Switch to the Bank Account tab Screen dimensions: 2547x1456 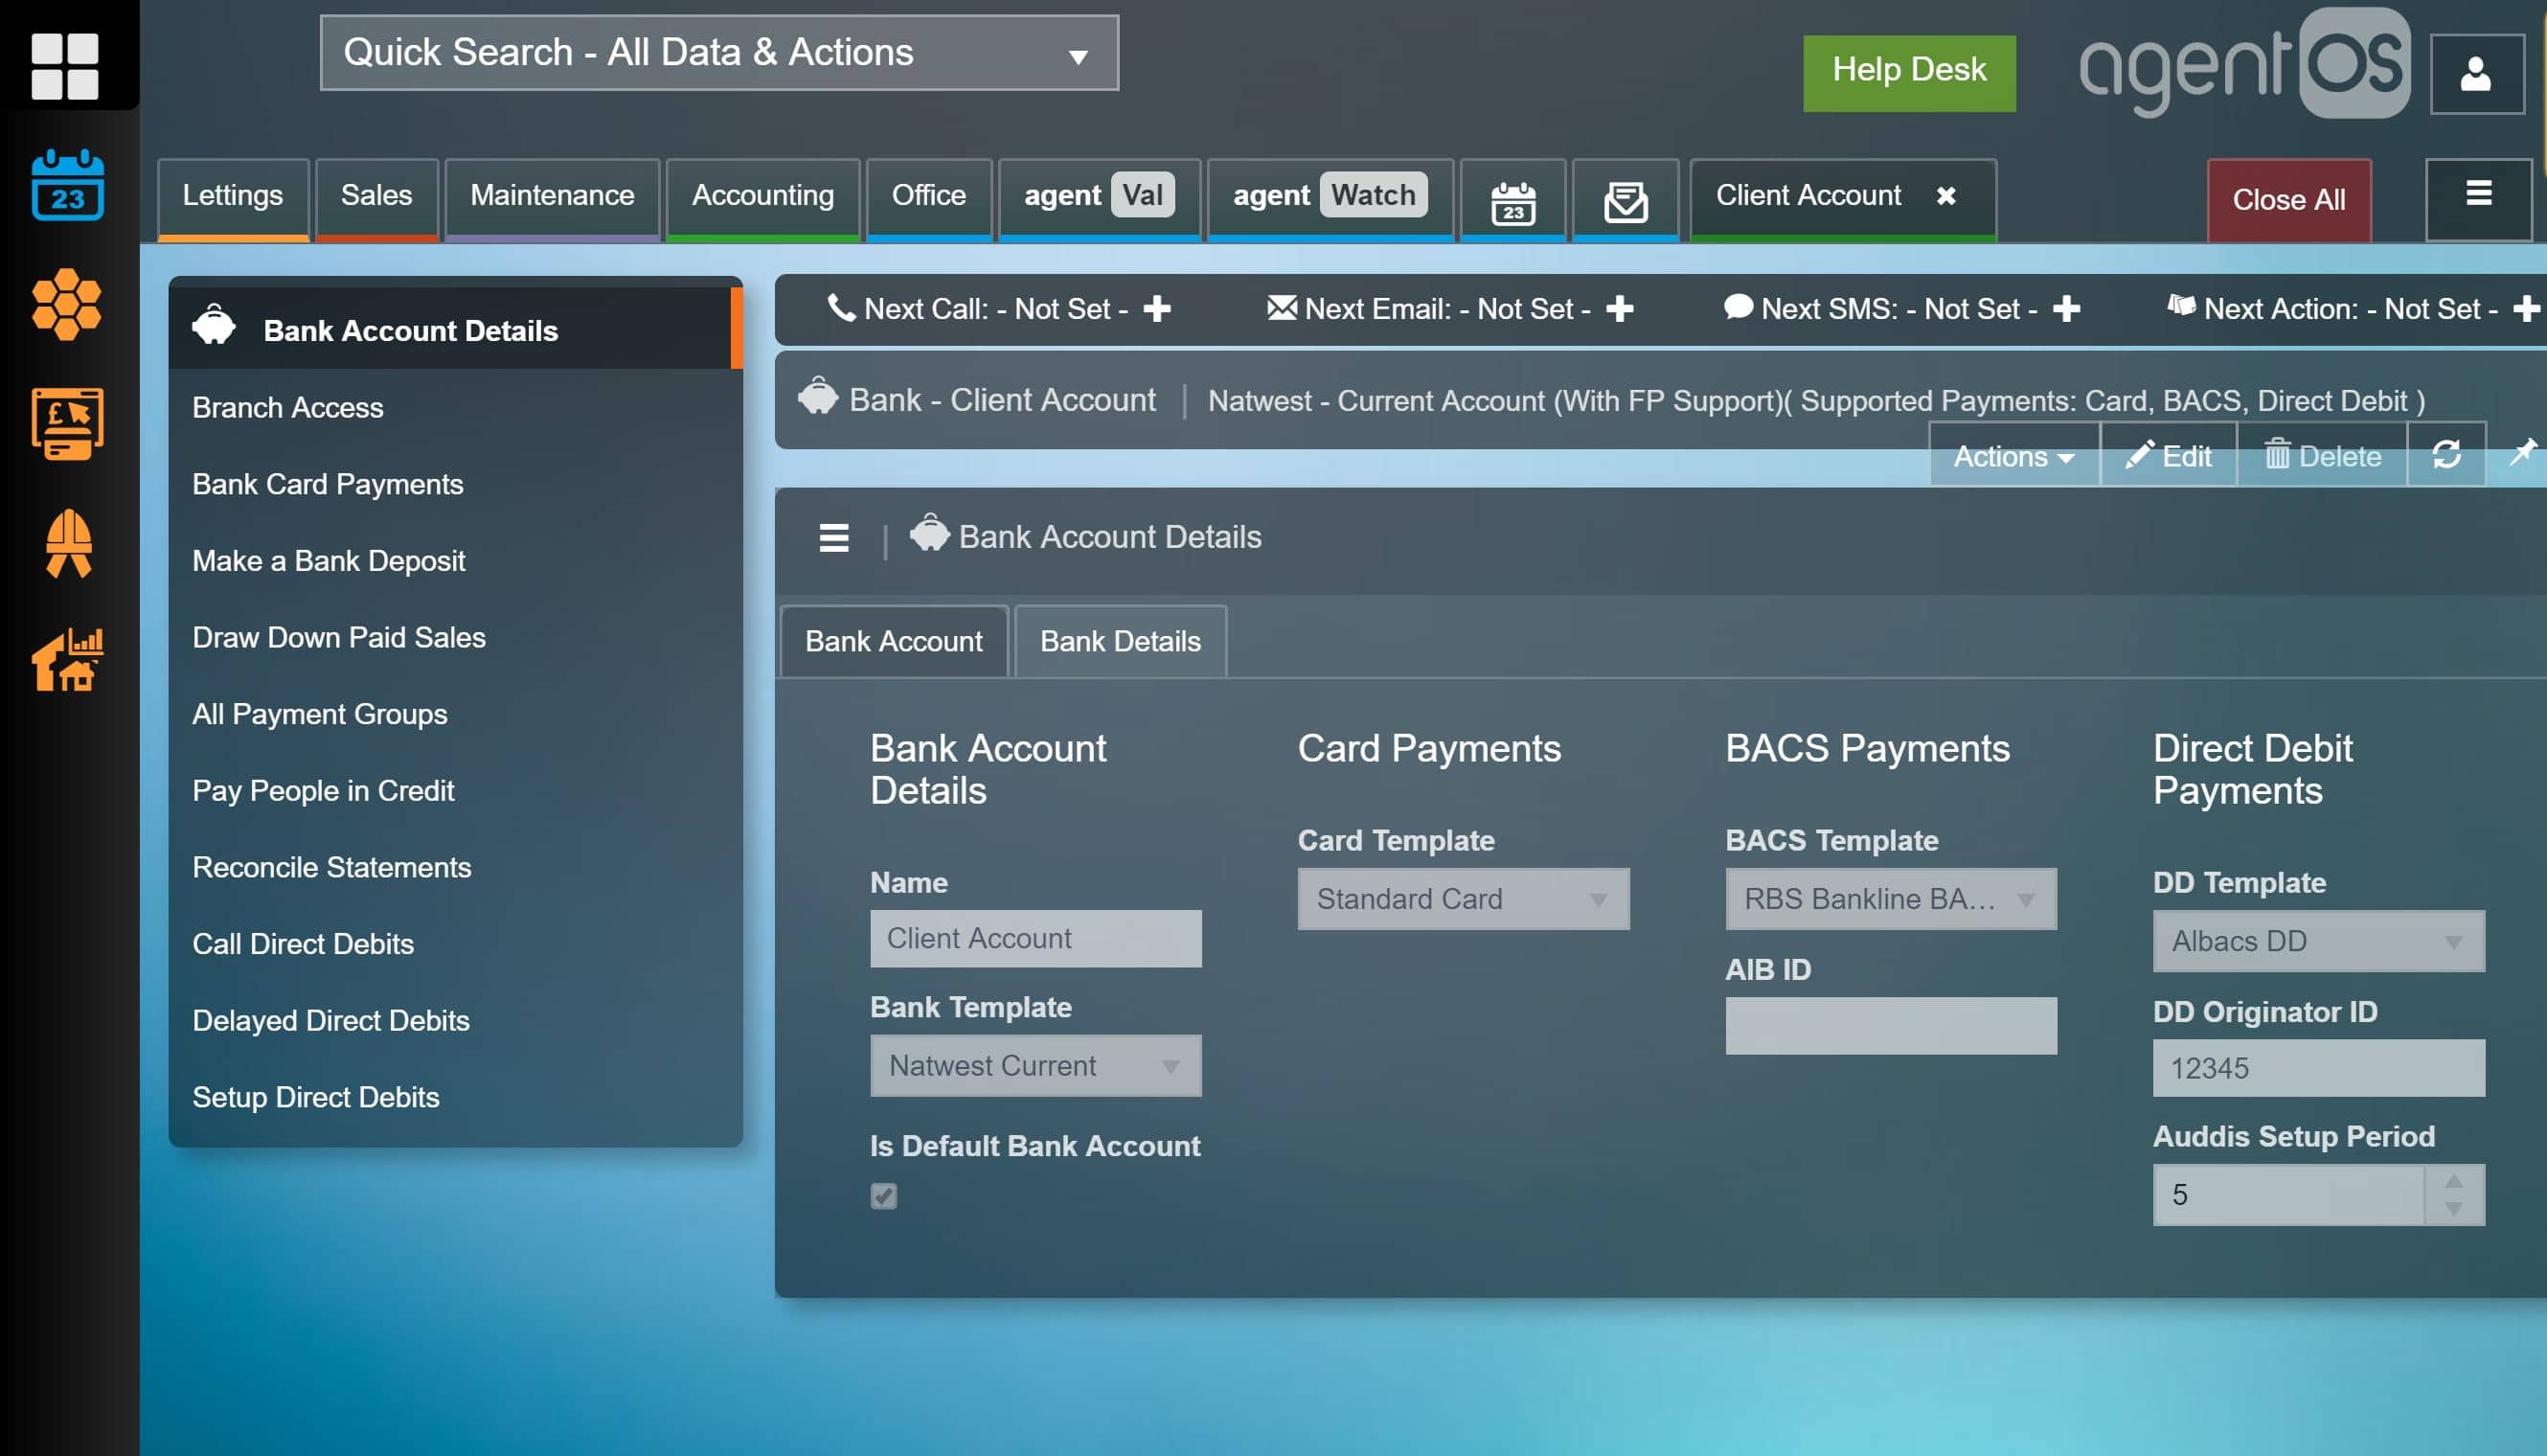[894, 642]
